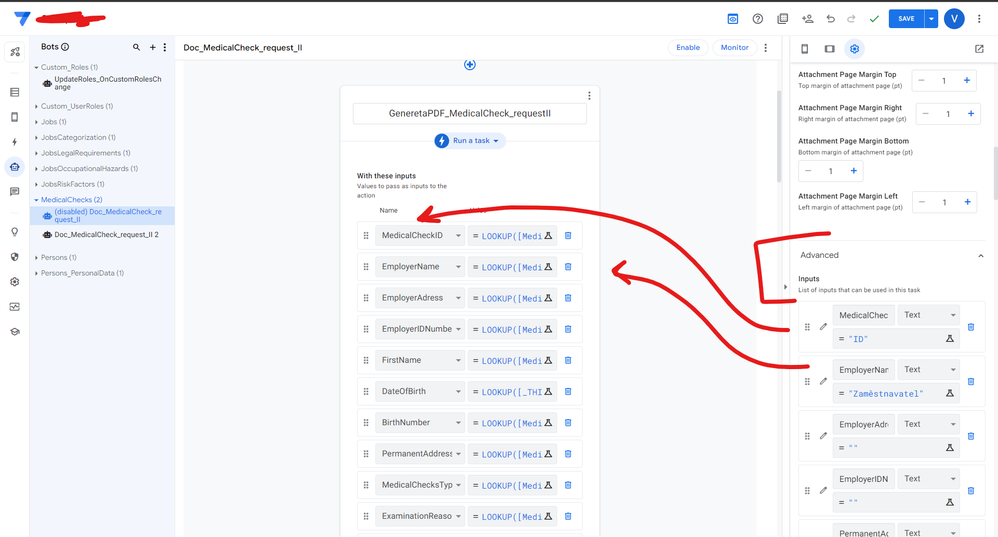Screen dimensions: 998x537
Task: Edit the "ID" value expression field
Action: (x=896, y=339)
